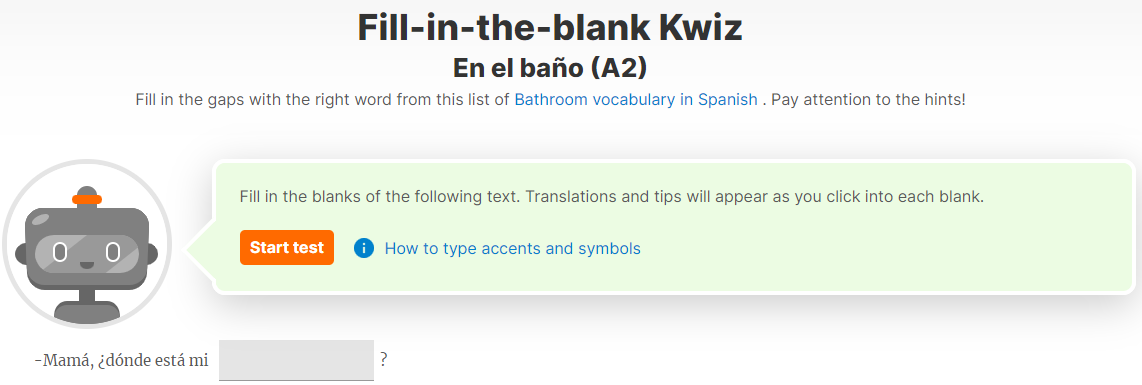Click the En el baño (A2) subtitle
This screenshot has width=1142, height=385.
click(x=550, y=68)
